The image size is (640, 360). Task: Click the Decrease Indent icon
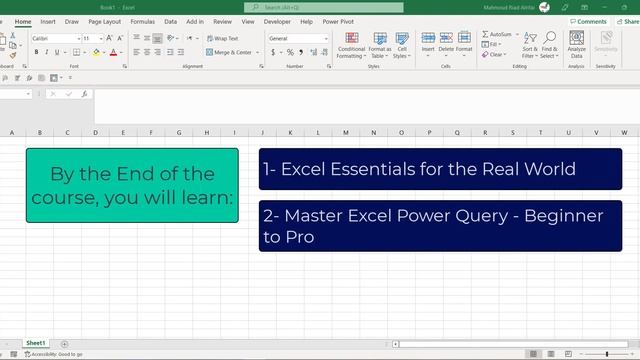(x=170, y=52)
